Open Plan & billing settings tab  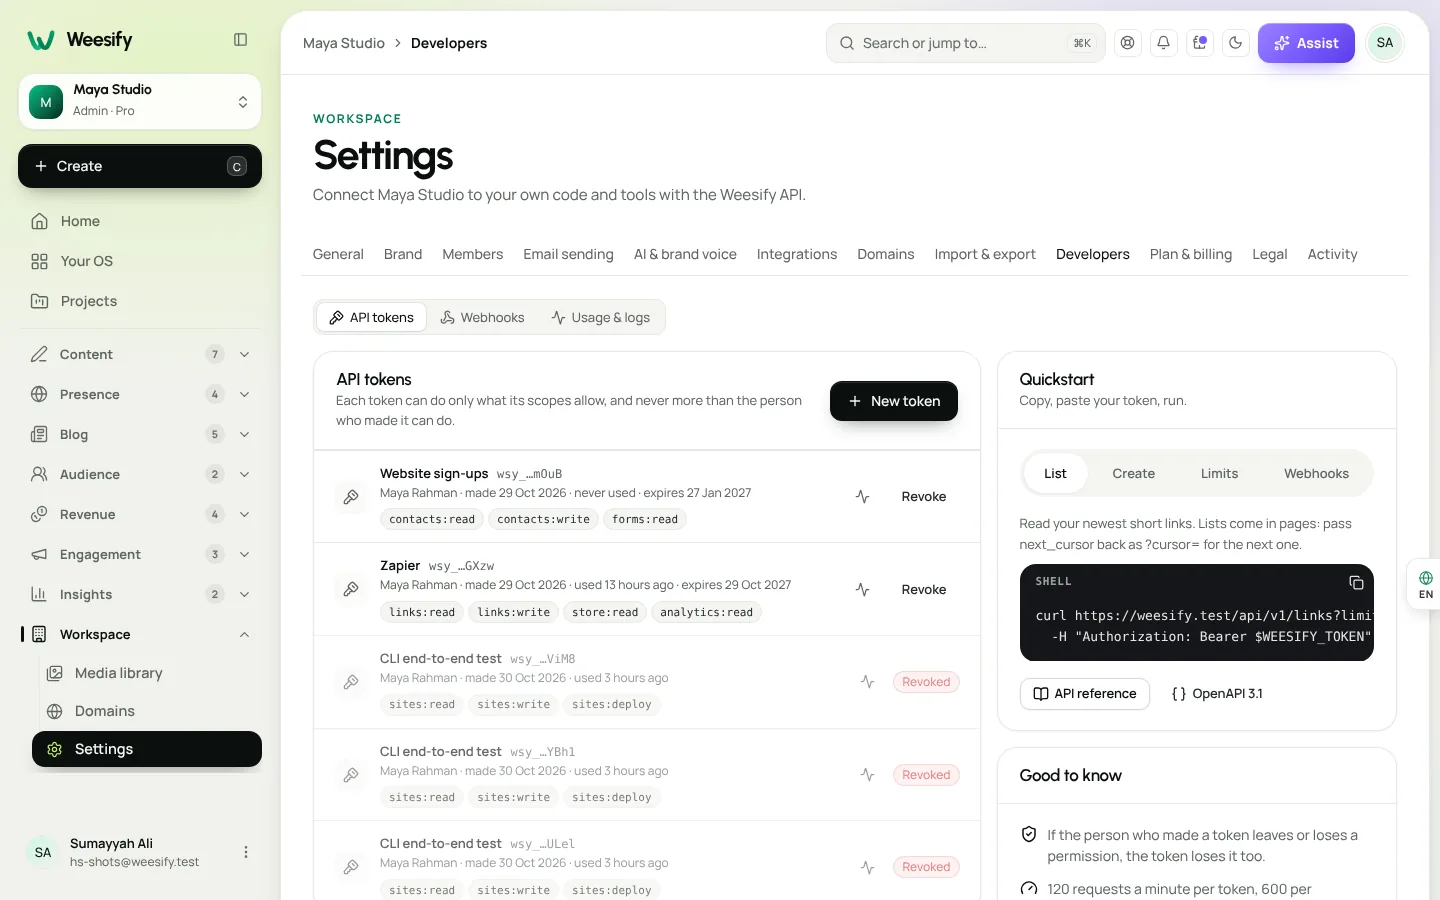pyautogui.click(x=1191, y=254)
